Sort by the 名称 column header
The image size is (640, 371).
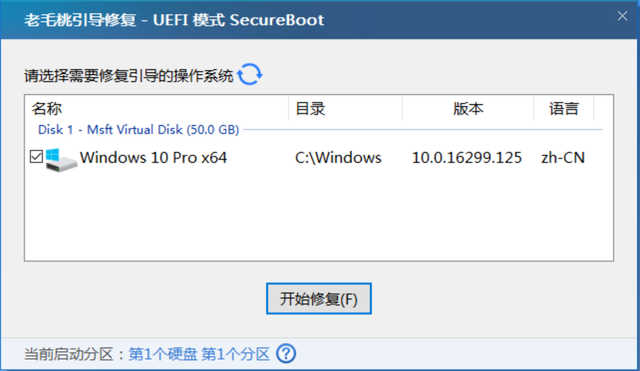[157, 109]
